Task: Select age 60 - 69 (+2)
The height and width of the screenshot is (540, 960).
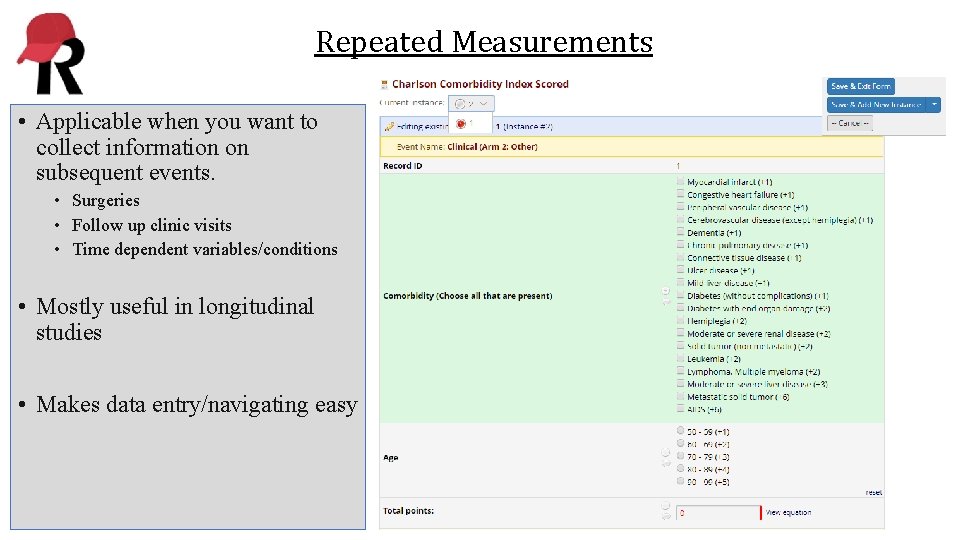Action: tap(680, 444)
